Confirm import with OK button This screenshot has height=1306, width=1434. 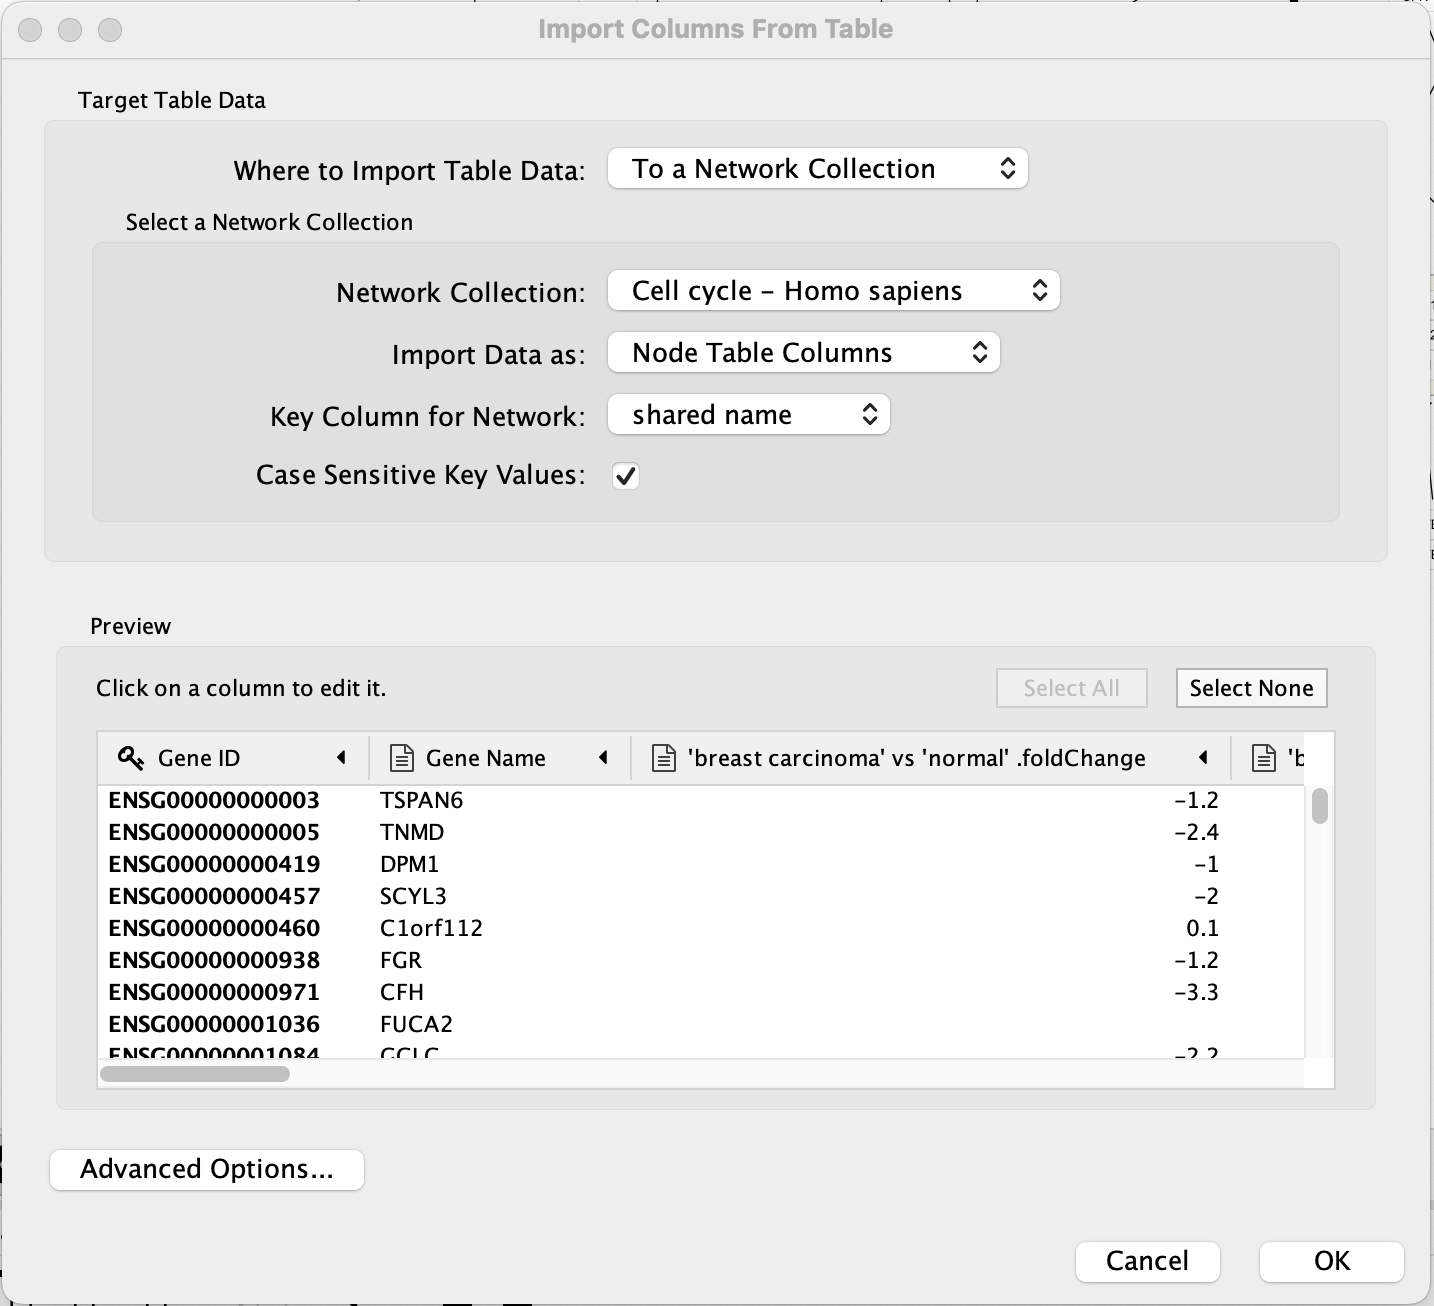(1331, 1261)
